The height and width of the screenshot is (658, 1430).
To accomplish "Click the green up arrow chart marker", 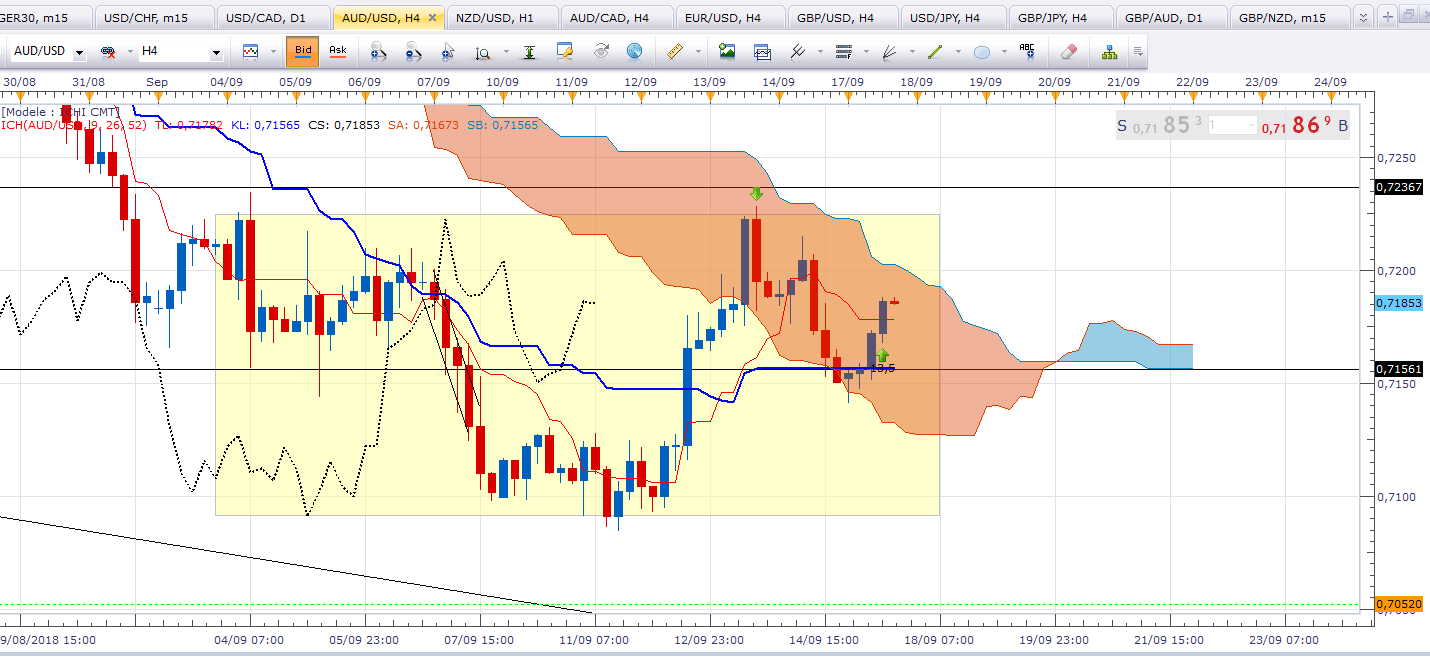I will click(x=883, y=354).
